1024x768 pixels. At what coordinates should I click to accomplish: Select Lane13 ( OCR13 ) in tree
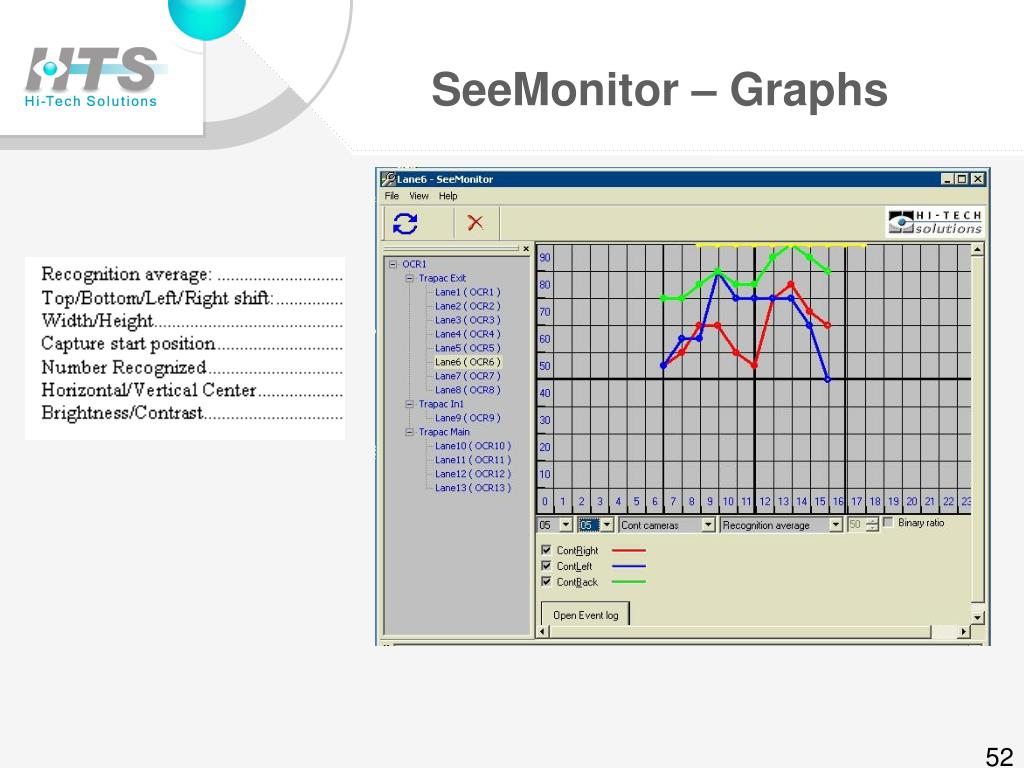click(x=473, y=488)
